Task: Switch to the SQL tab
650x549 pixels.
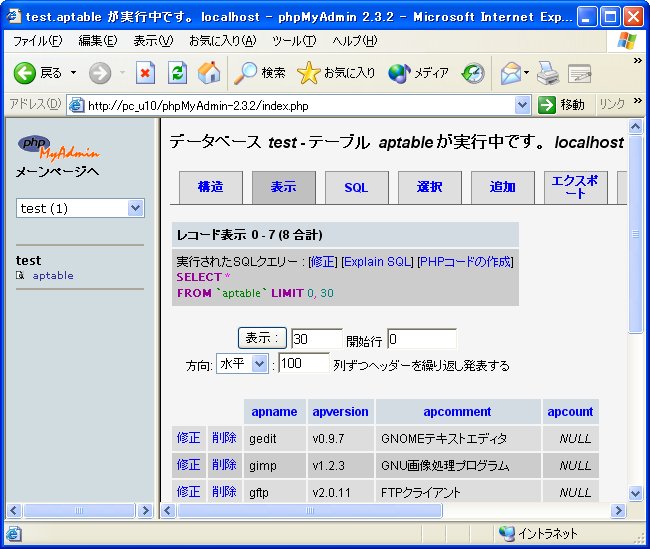Action: tap(357, 187)
